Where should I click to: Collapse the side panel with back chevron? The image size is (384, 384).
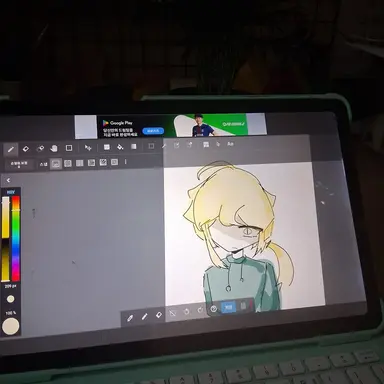coord(8,180)
